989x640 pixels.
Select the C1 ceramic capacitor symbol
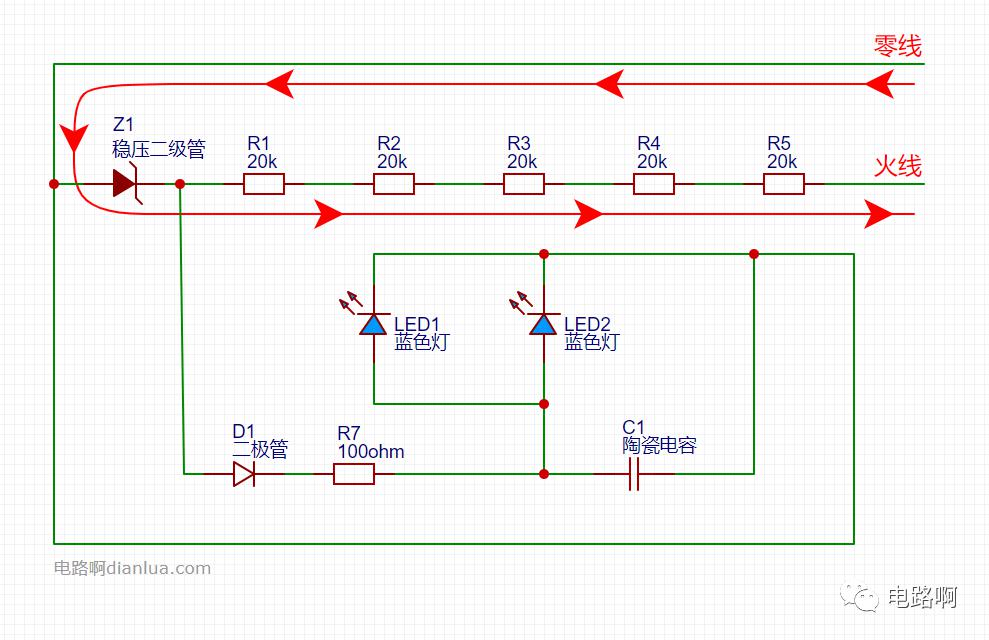(x=633, y=474)
